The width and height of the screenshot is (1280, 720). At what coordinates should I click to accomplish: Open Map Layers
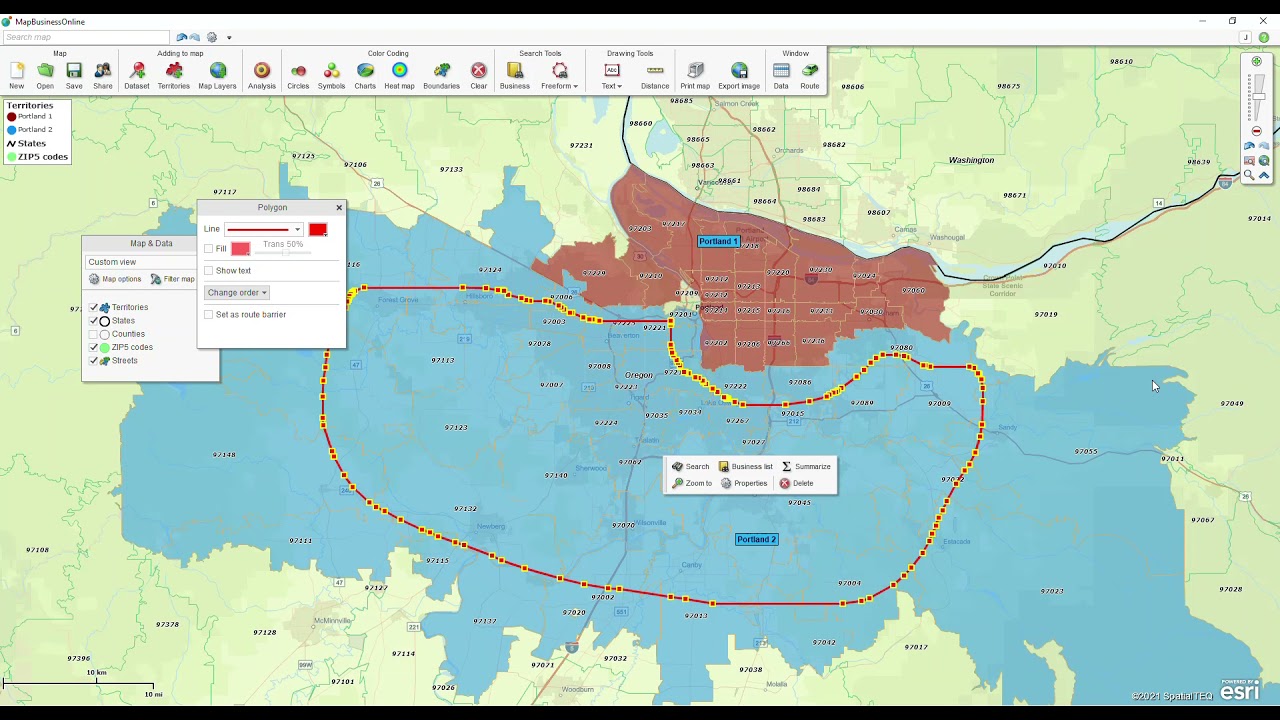pyautogui.click(x=217, y=75)
